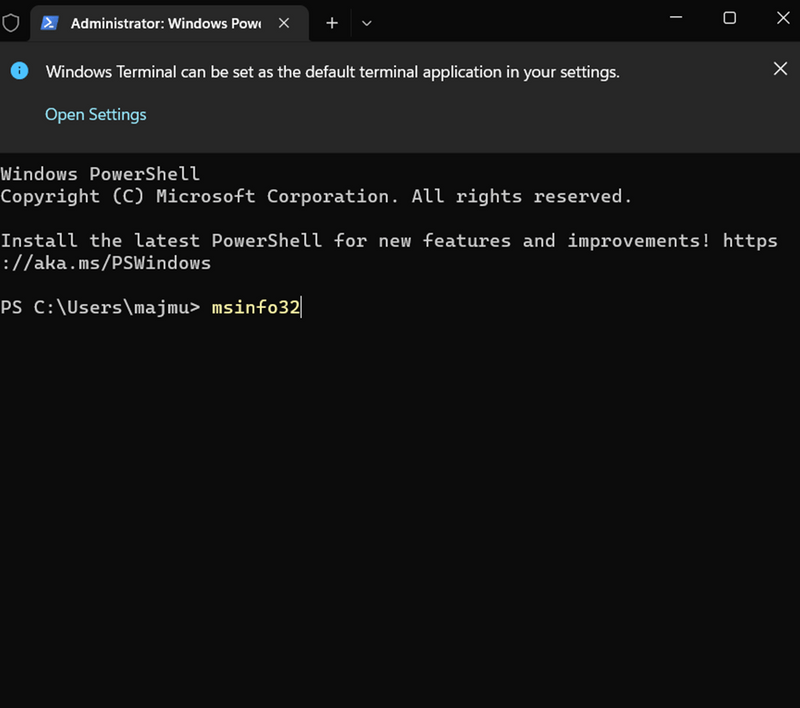Open a new terminal tab with the plus icon
This screenshot has width=800, height=708.
click(331, 23)
